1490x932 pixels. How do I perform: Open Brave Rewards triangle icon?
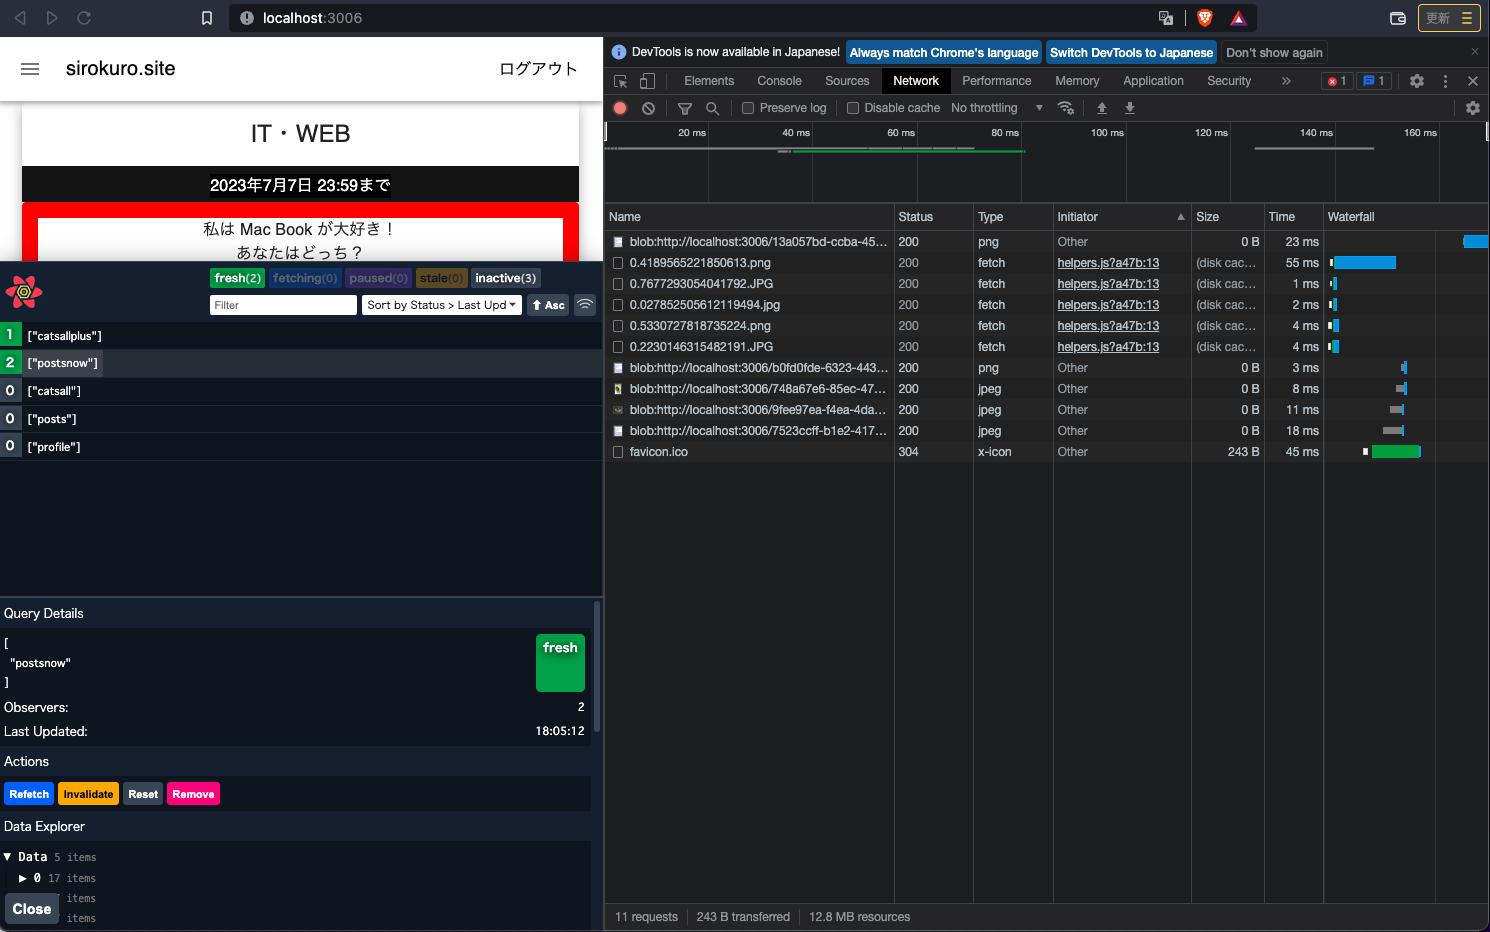point(1238,18)
